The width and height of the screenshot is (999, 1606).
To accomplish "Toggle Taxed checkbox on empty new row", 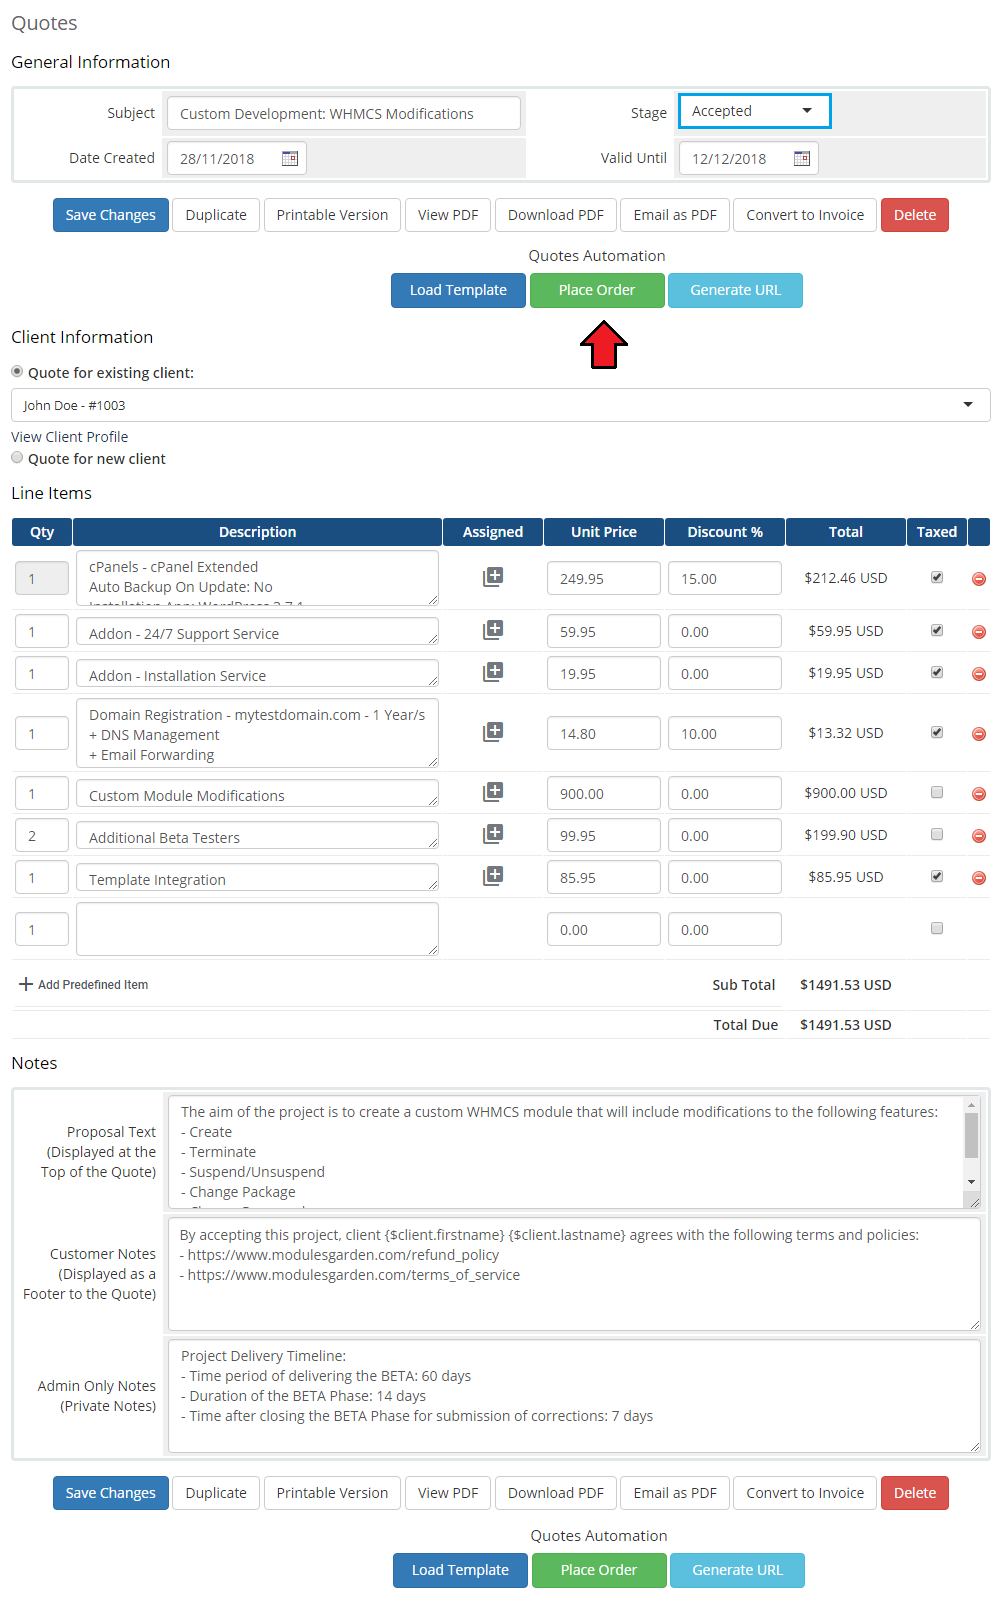I will click(937, 928).
